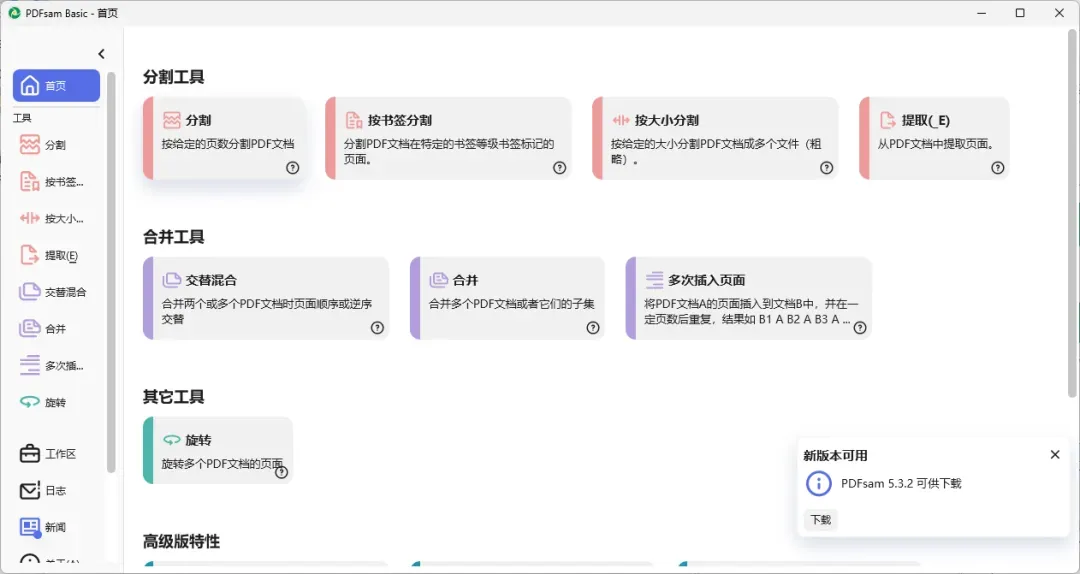
Task: Click help icon on 提取(_E) card
Action: (x=997, y=167)
